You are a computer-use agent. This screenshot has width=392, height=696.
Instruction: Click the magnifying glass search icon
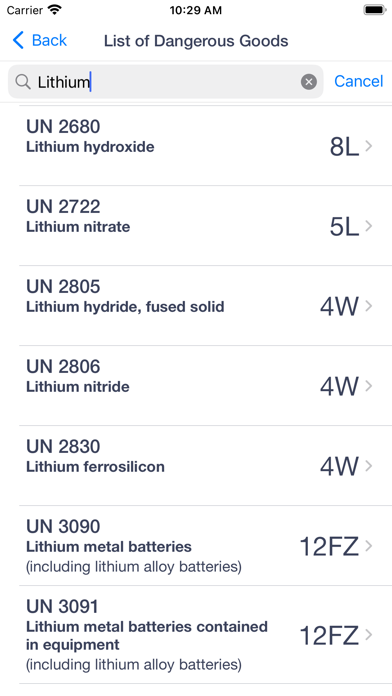click(23, 82)
